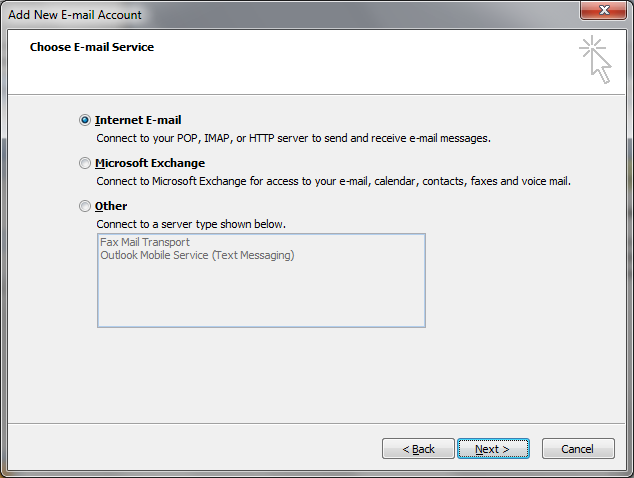Choose the Microsoft Exchange radio button
This screenshot has width=634, height=478.
pyautogui.click(x=84, y=163)
